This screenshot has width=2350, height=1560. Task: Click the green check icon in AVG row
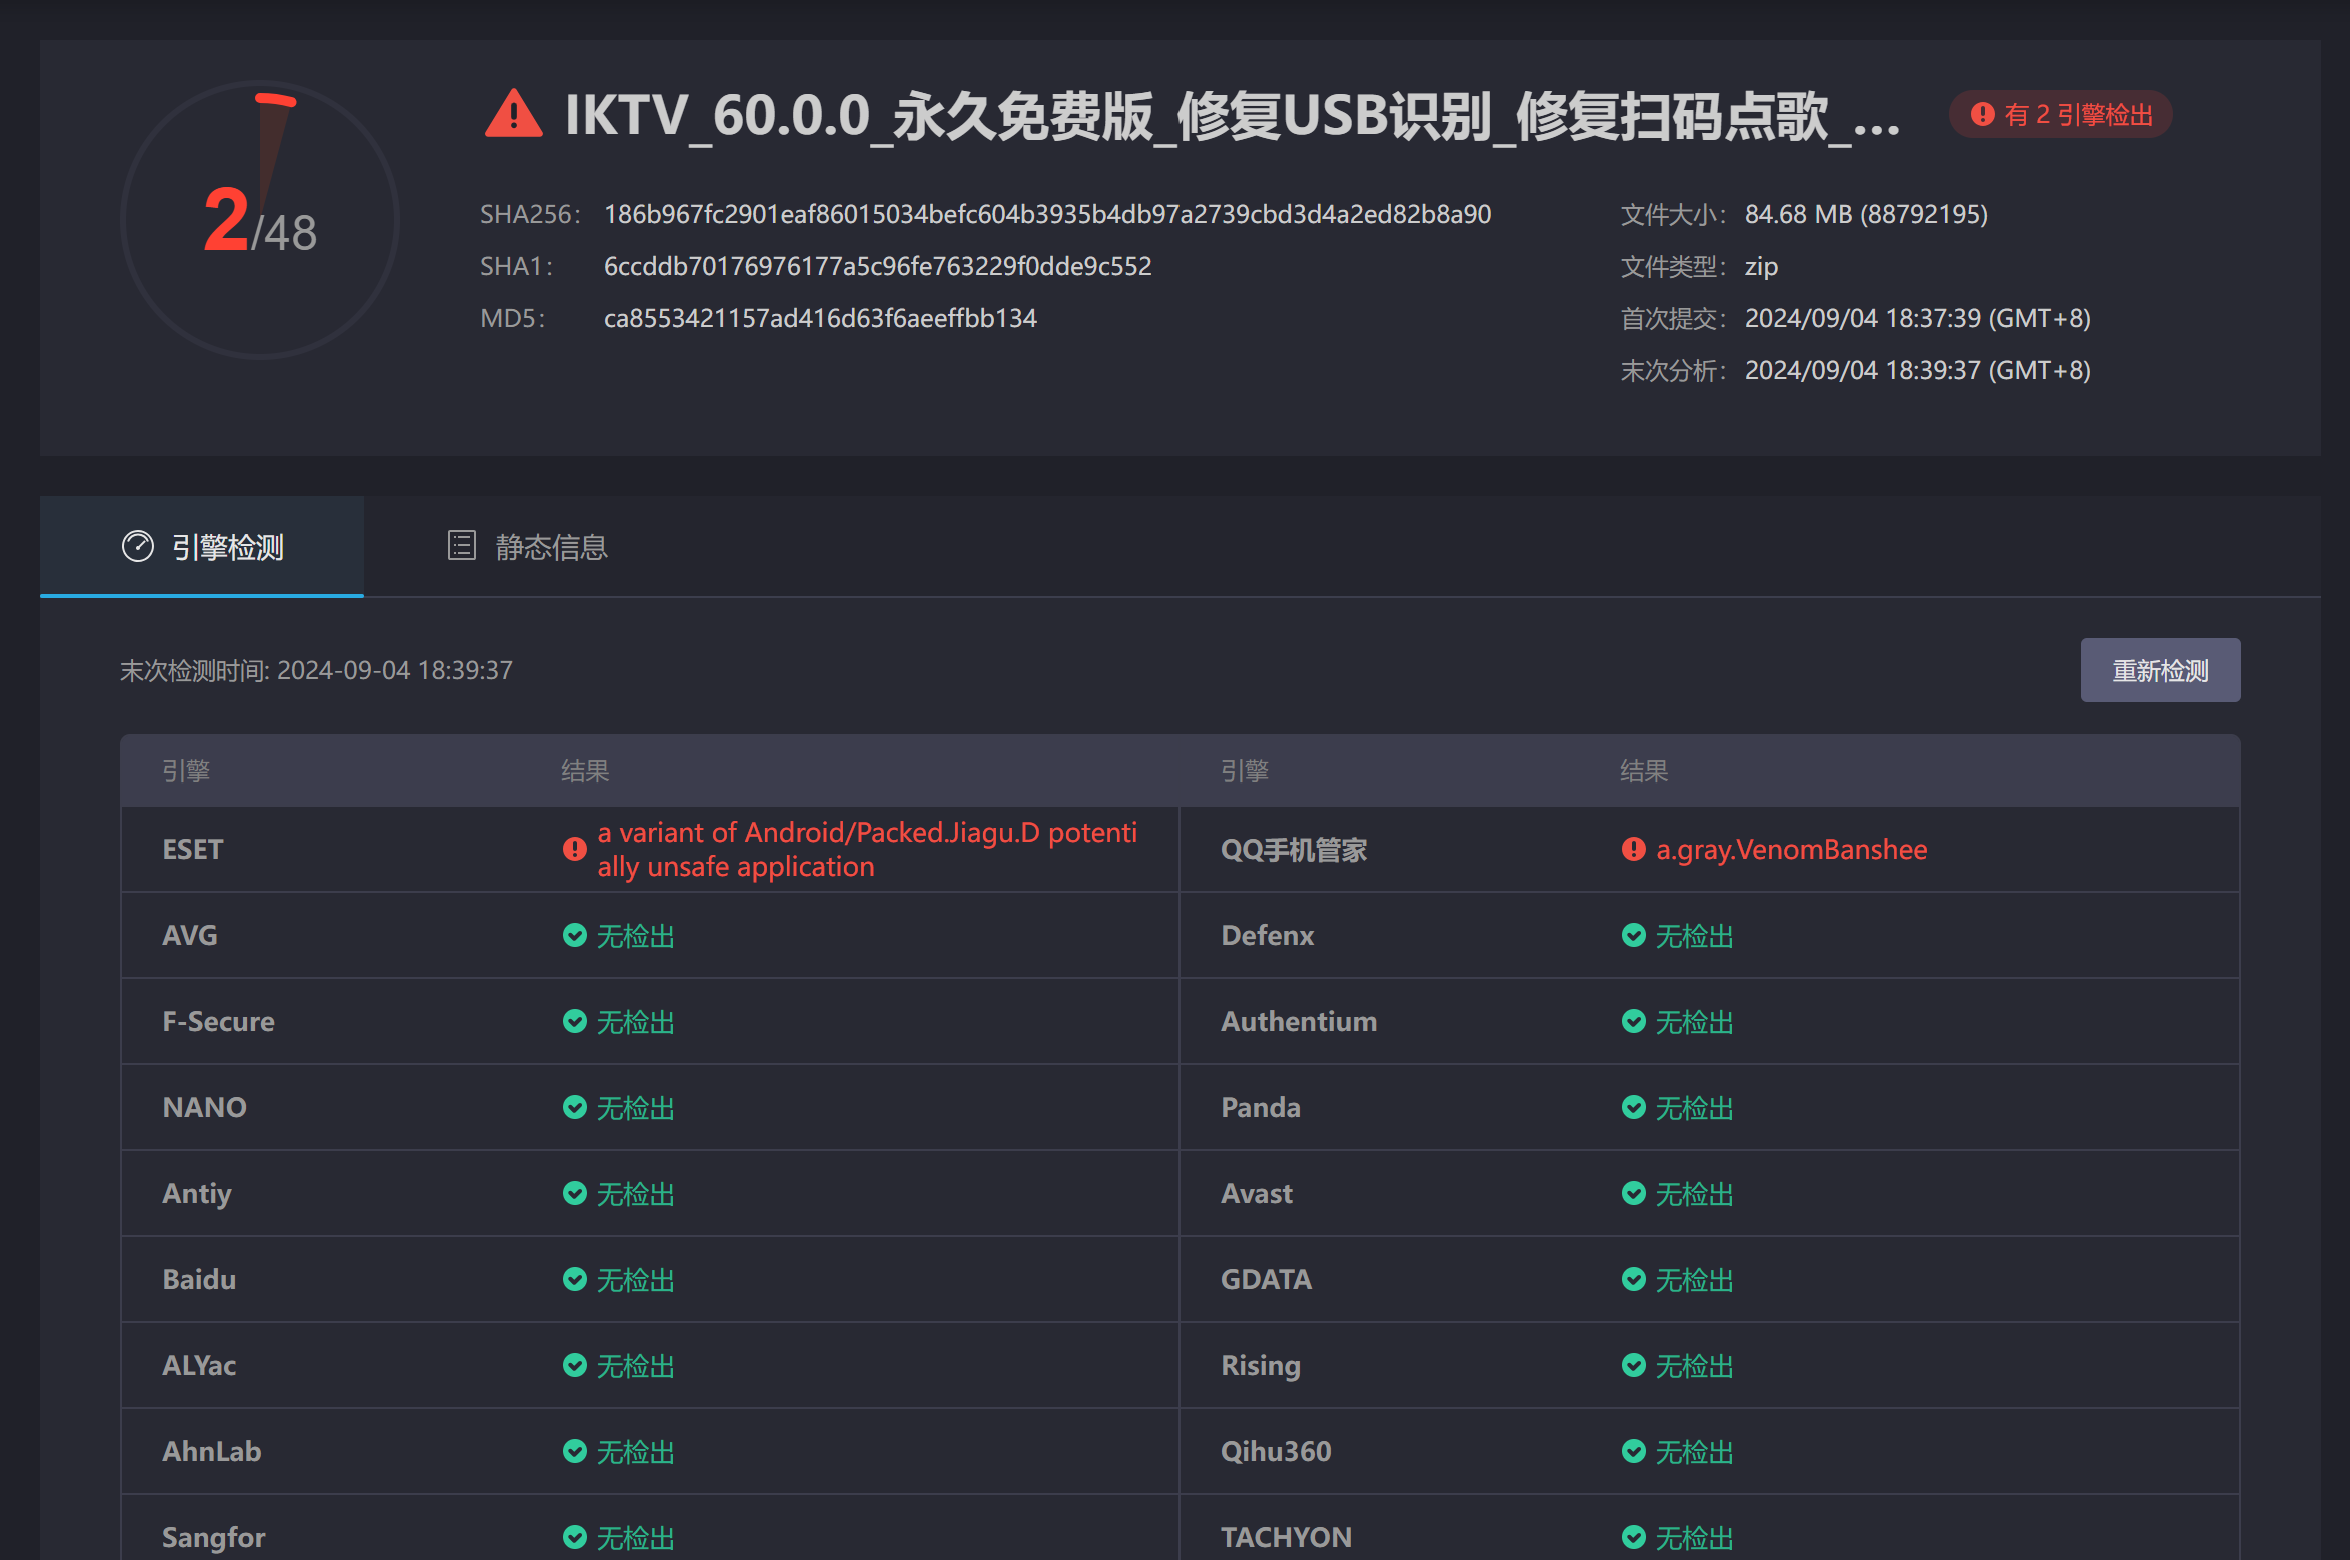pyautogui.click(x=575, y=935)
